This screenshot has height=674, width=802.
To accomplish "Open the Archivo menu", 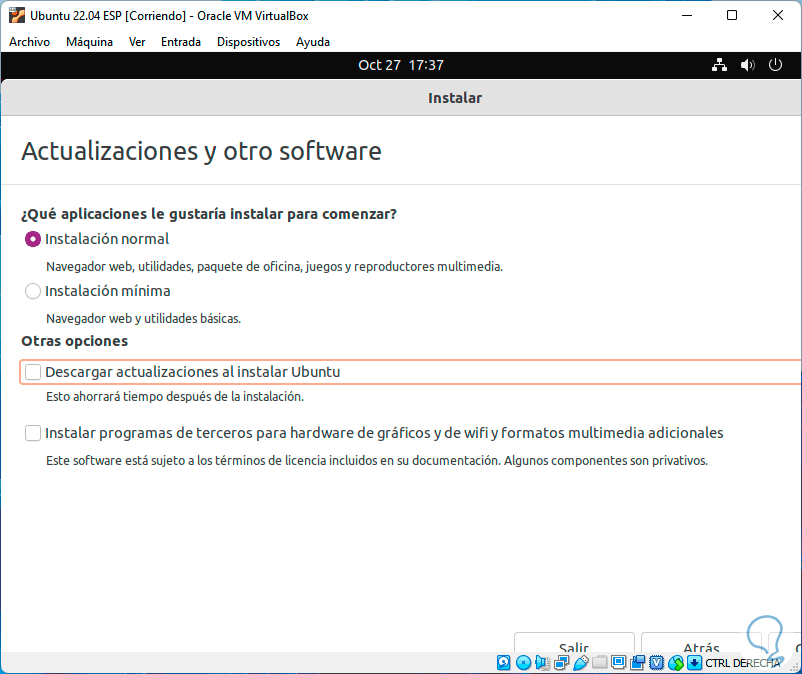I will [30, 42].
